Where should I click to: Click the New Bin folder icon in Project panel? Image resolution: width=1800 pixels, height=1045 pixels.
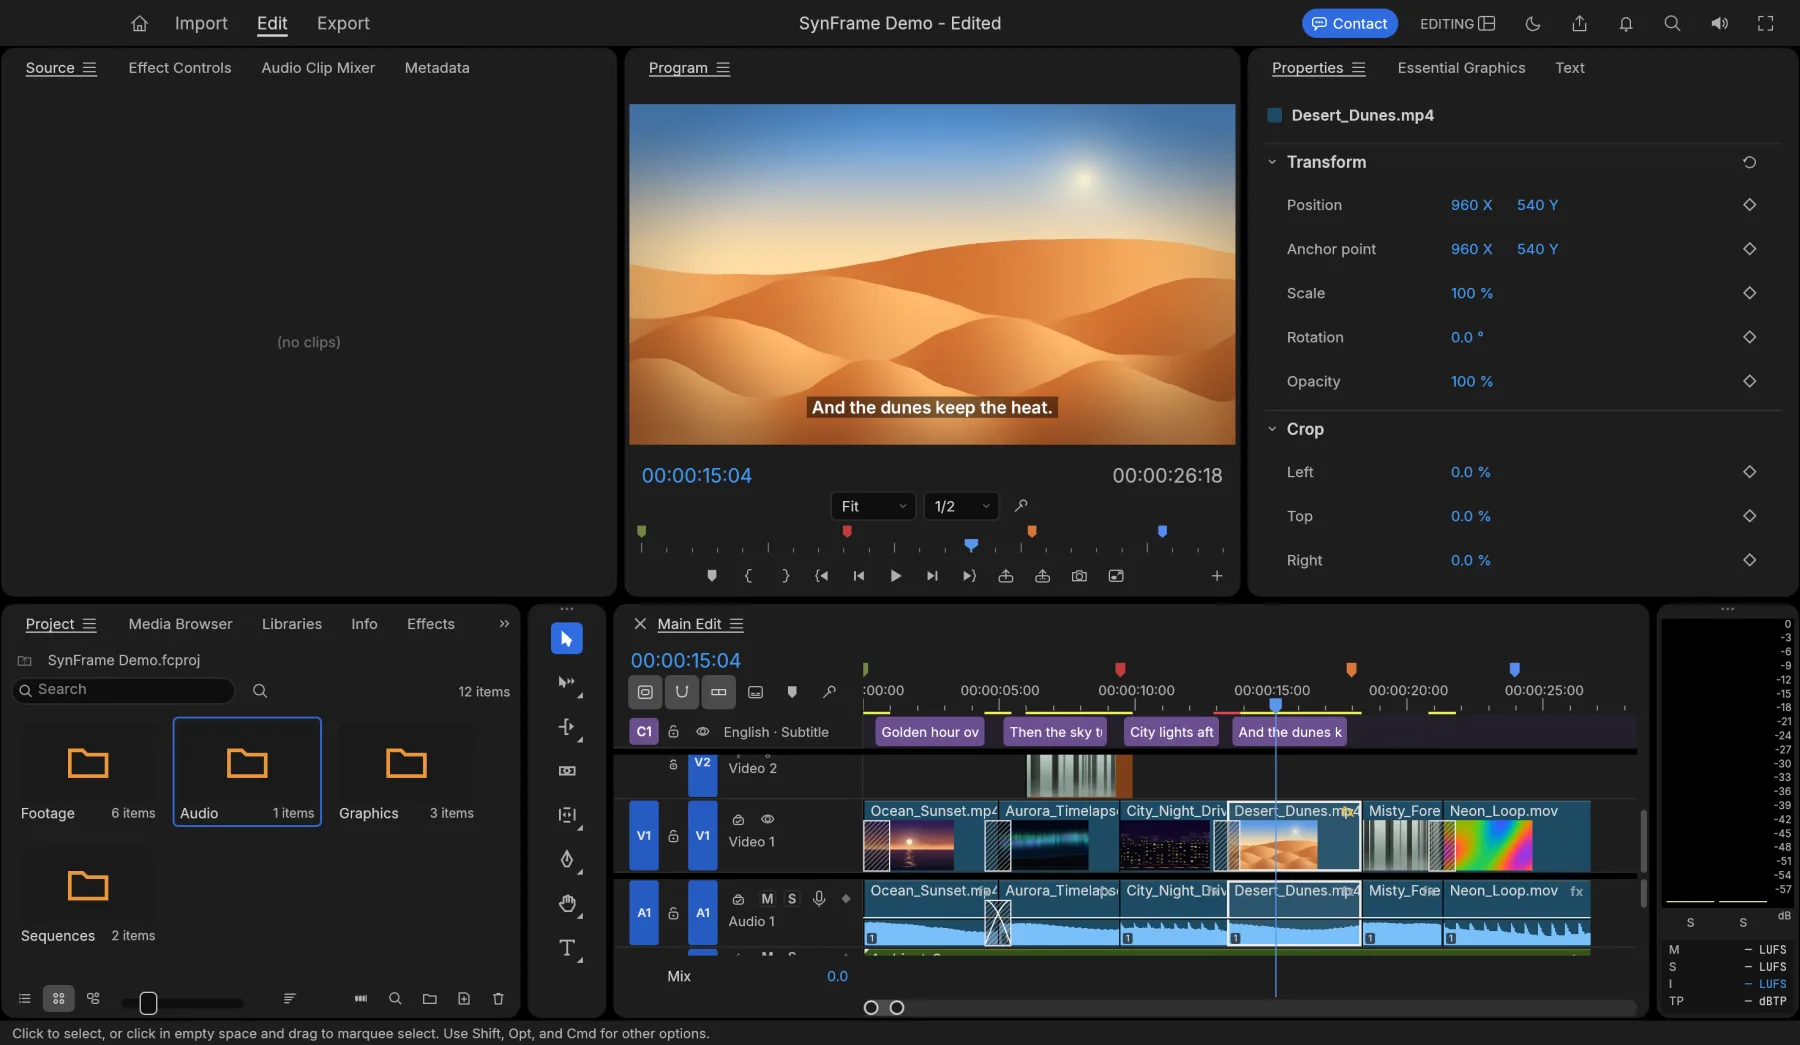point(430,998)
